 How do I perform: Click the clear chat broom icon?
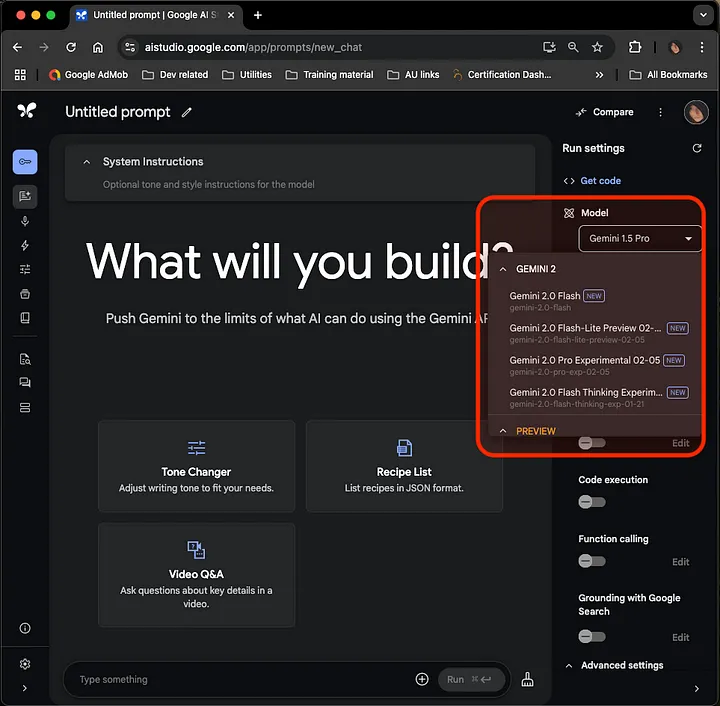tap(527, 679)
